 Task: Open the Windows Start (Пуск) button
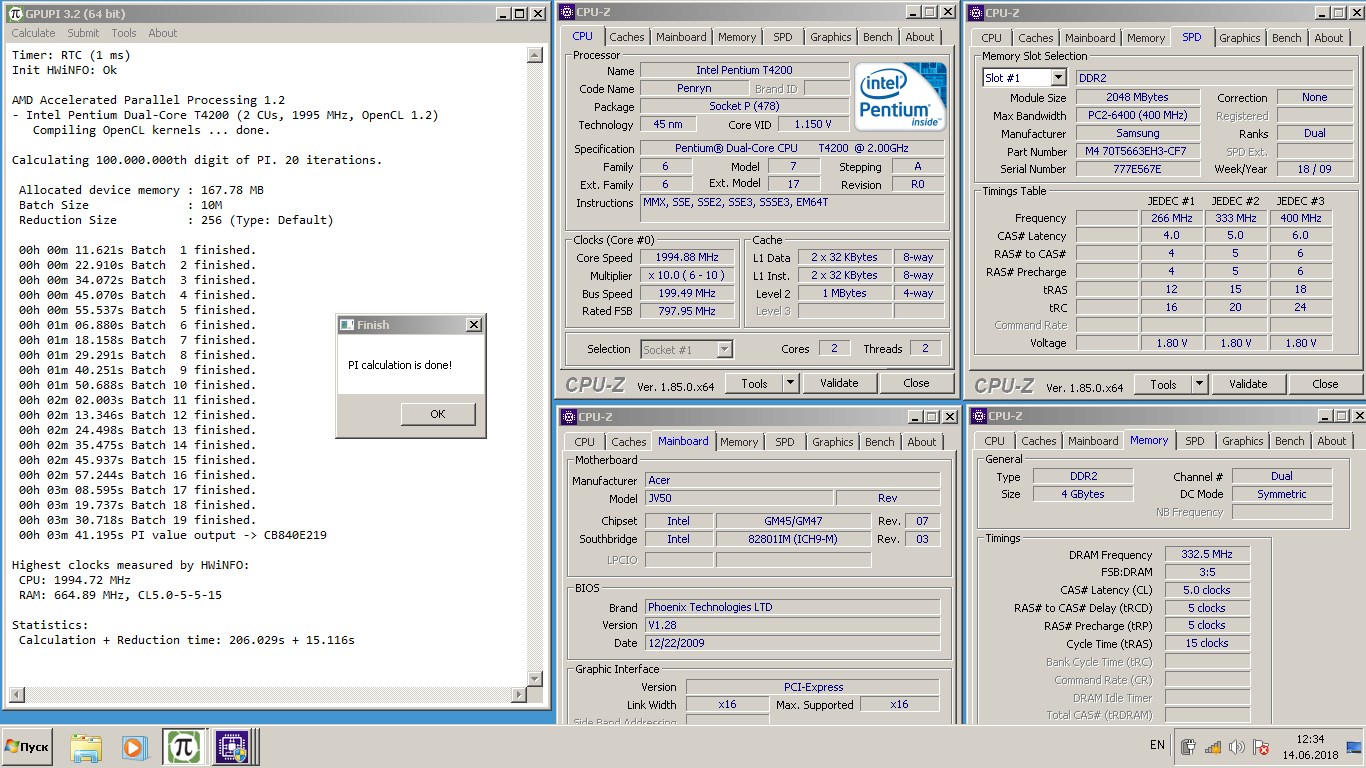(x=27, y=747)
